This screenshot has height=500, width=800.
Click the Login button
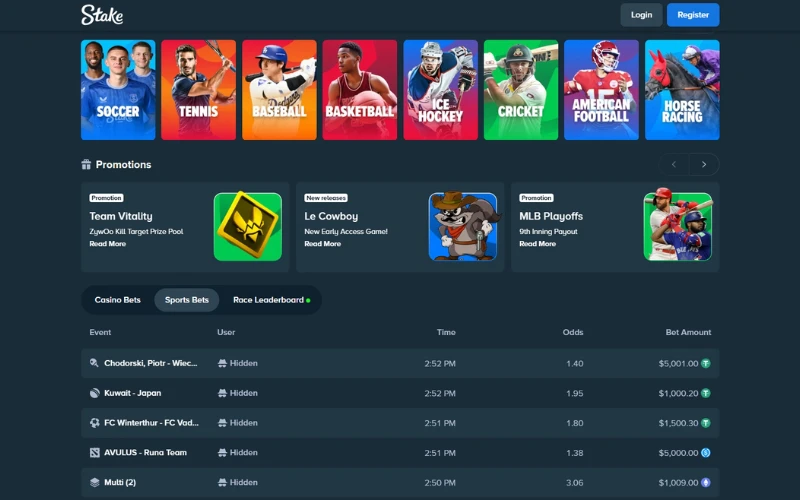(641, 15)
